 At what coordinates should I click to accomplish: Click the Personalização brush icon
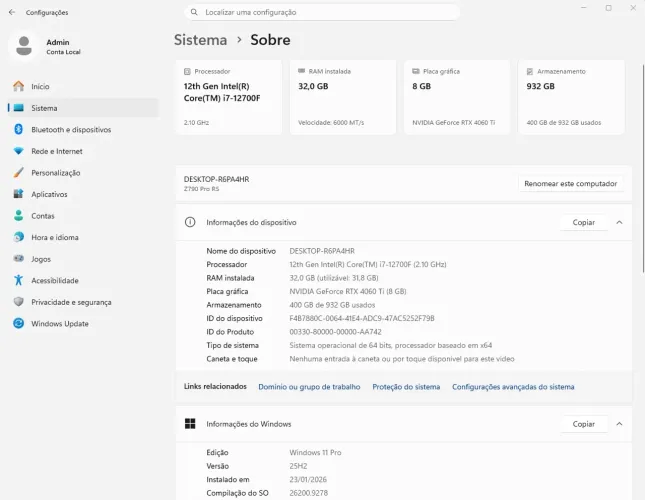click(19, 172)
